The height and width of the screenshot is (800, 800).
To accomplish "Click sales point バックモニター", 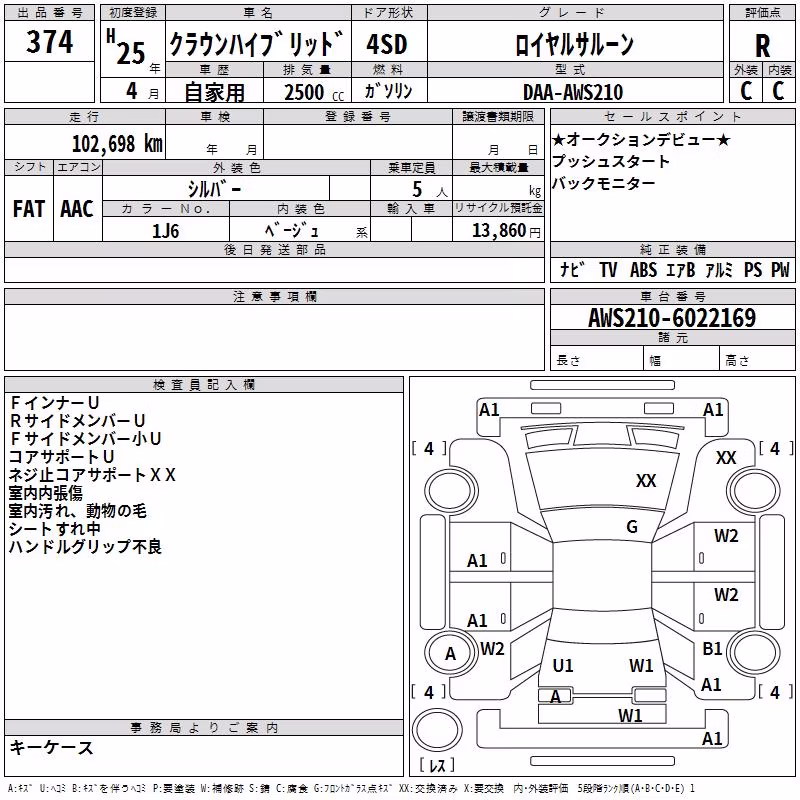I will click(604, 183).
